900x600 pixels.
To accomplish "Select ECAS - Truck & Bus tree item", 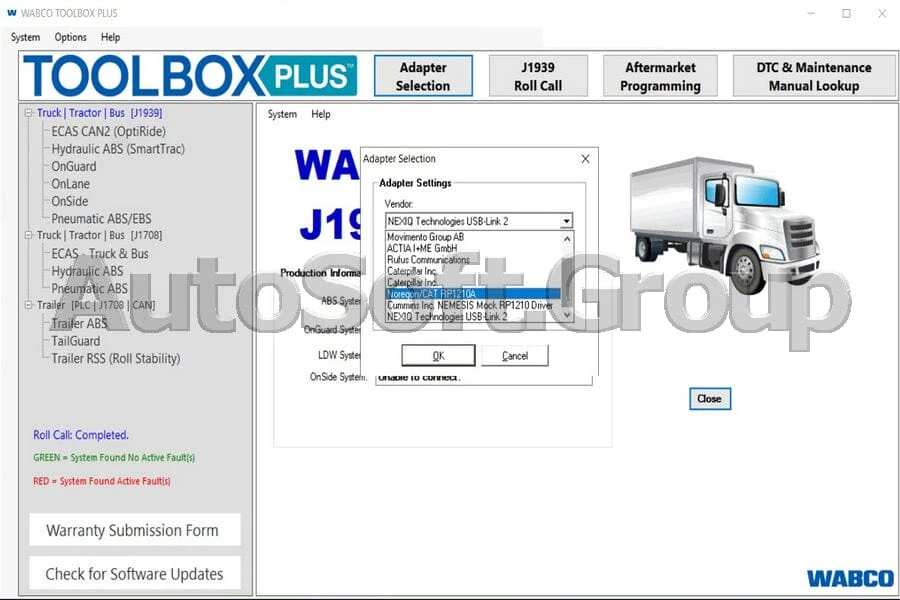I will [x=100, y=254].
